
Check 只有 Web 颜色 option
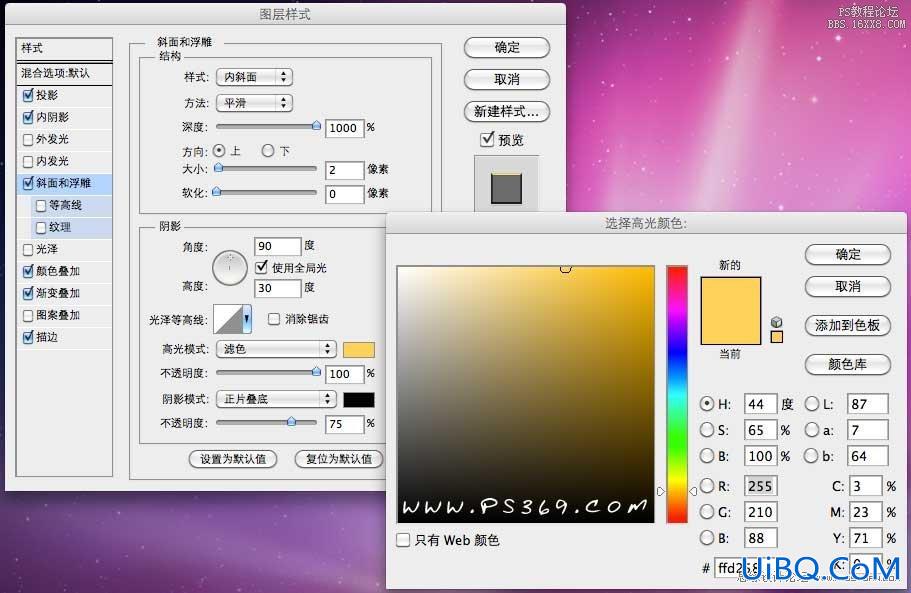tap(403, 540)
